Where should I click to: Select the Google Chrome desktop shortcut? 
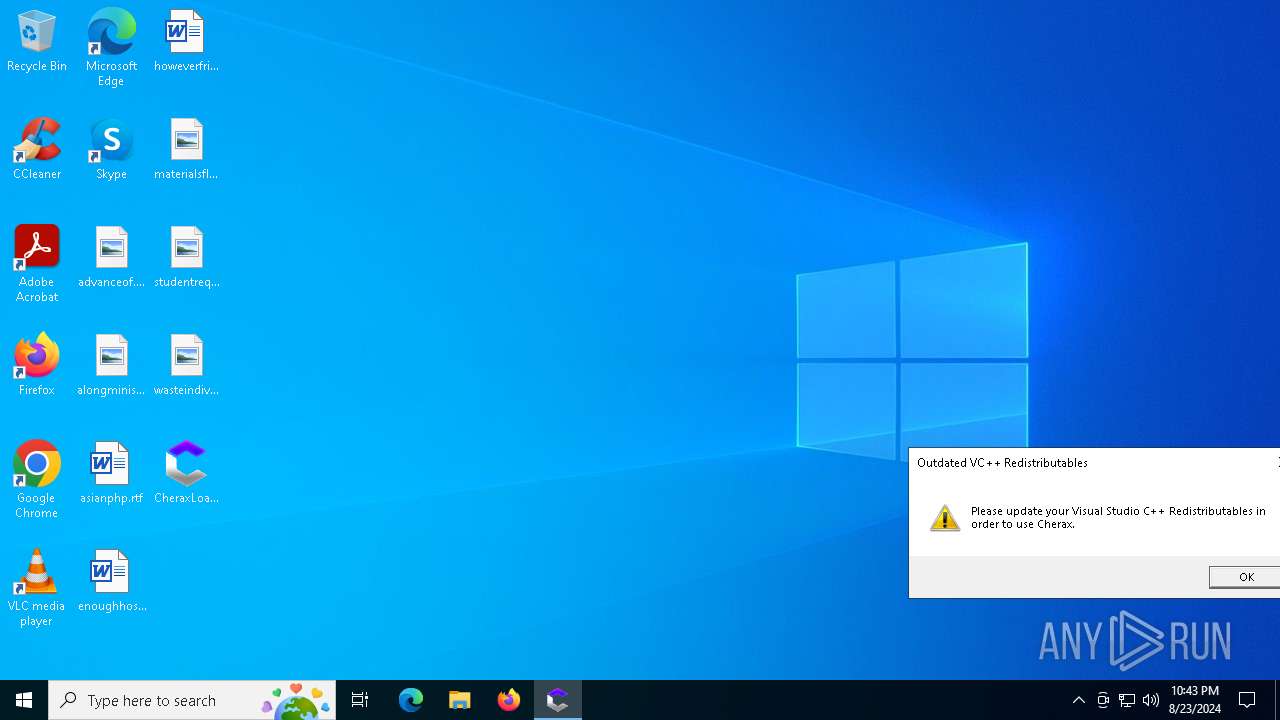click(37, 480)
